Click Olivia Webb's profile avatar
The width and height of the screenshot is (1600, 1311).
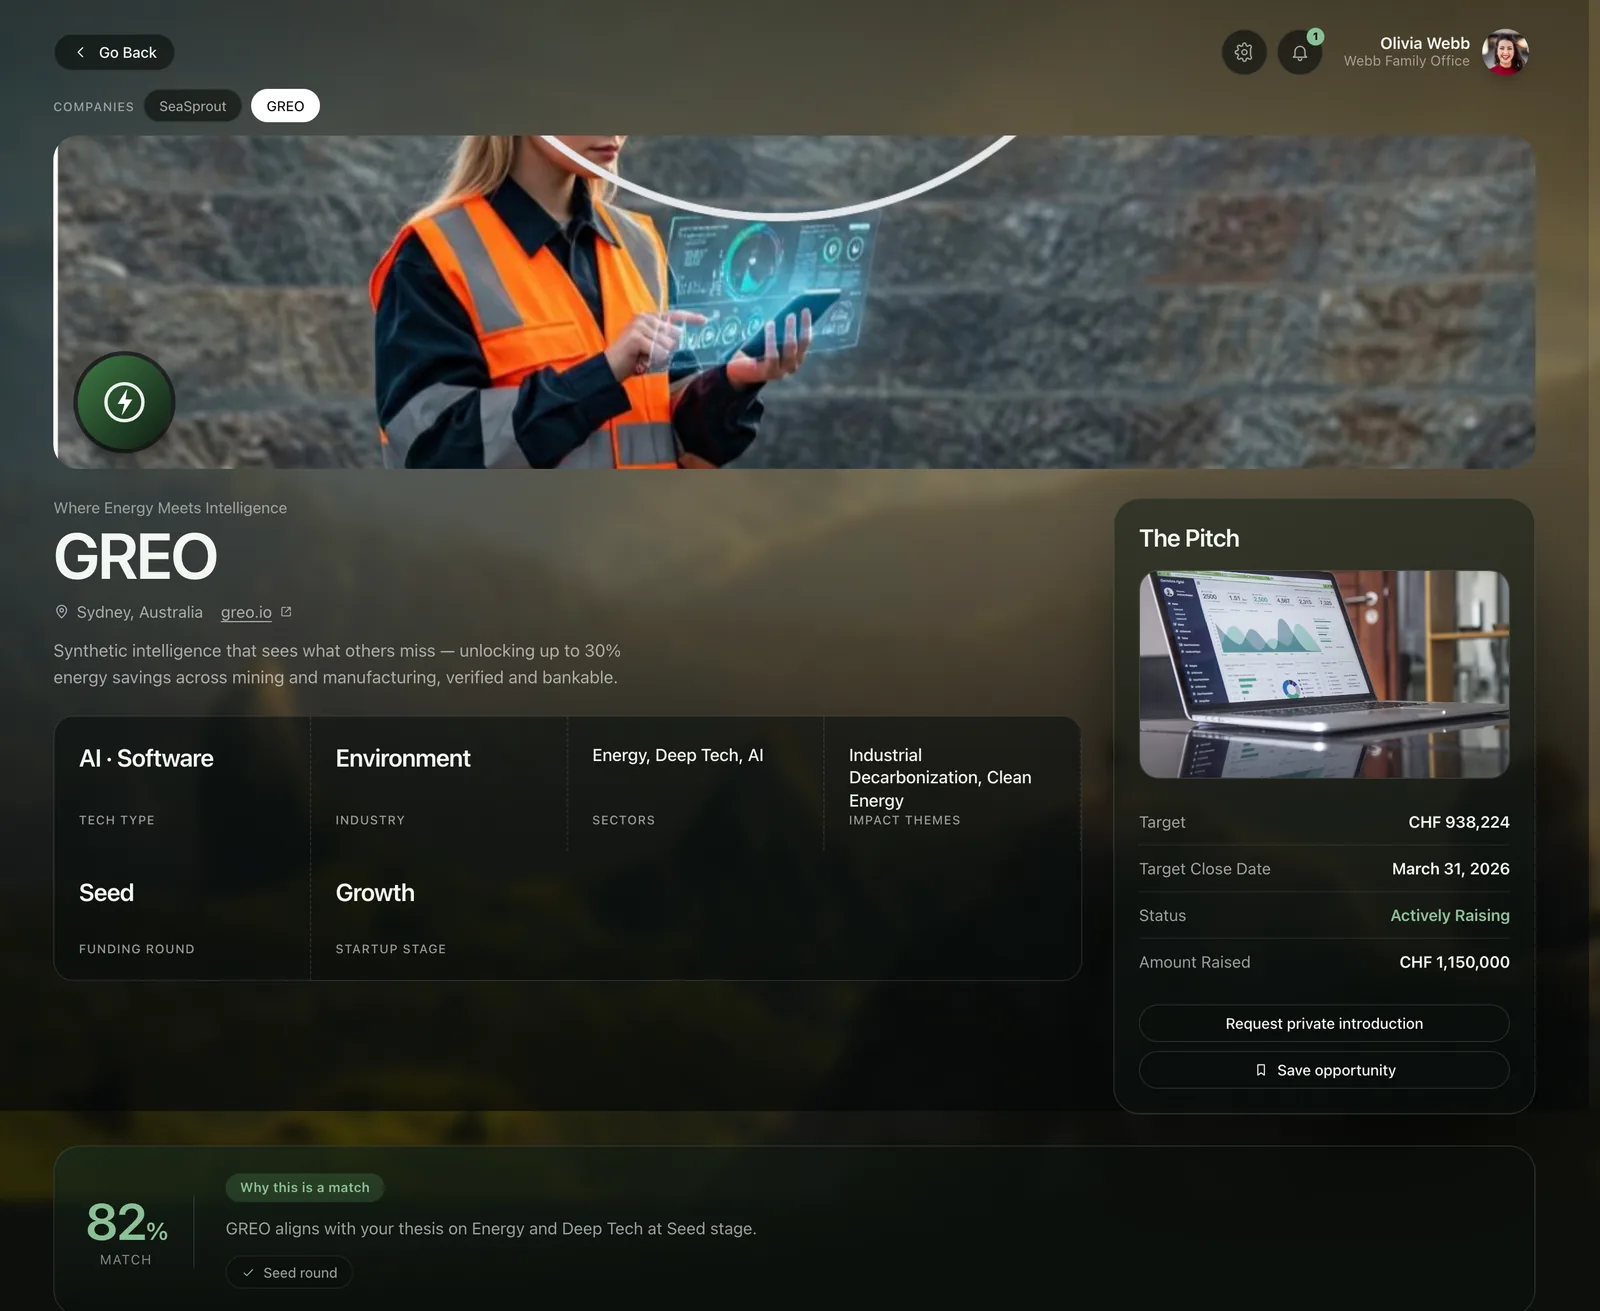pos(1505,52)
